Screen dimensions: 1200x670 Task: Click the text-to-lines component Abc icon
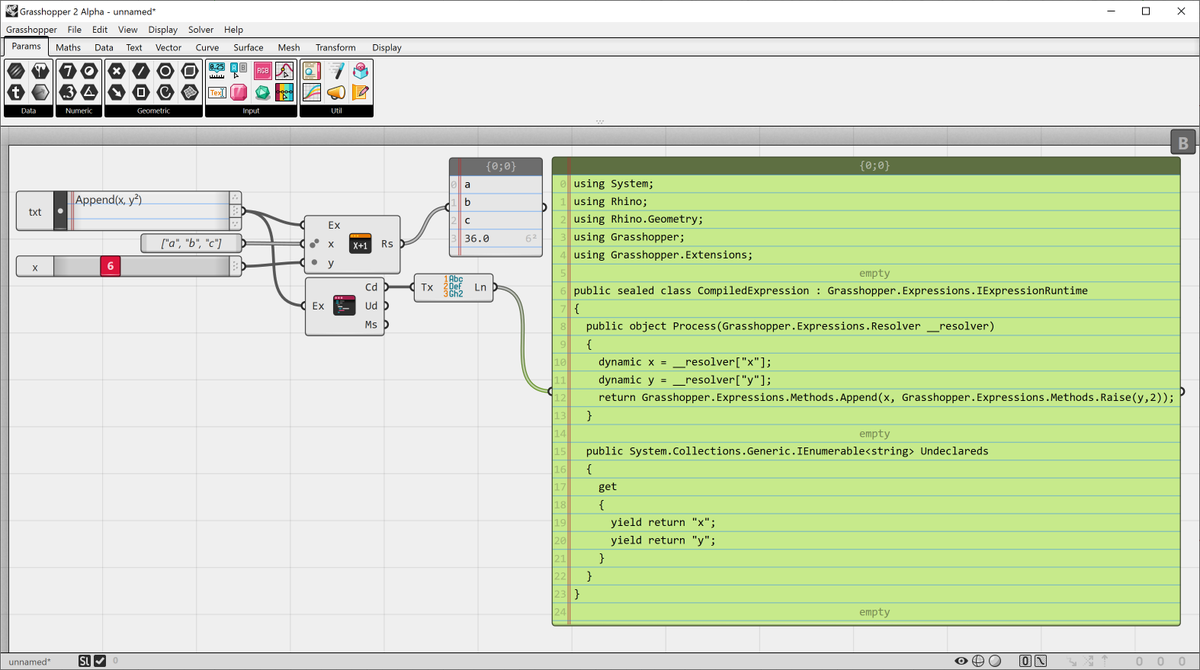pos(455,288)
